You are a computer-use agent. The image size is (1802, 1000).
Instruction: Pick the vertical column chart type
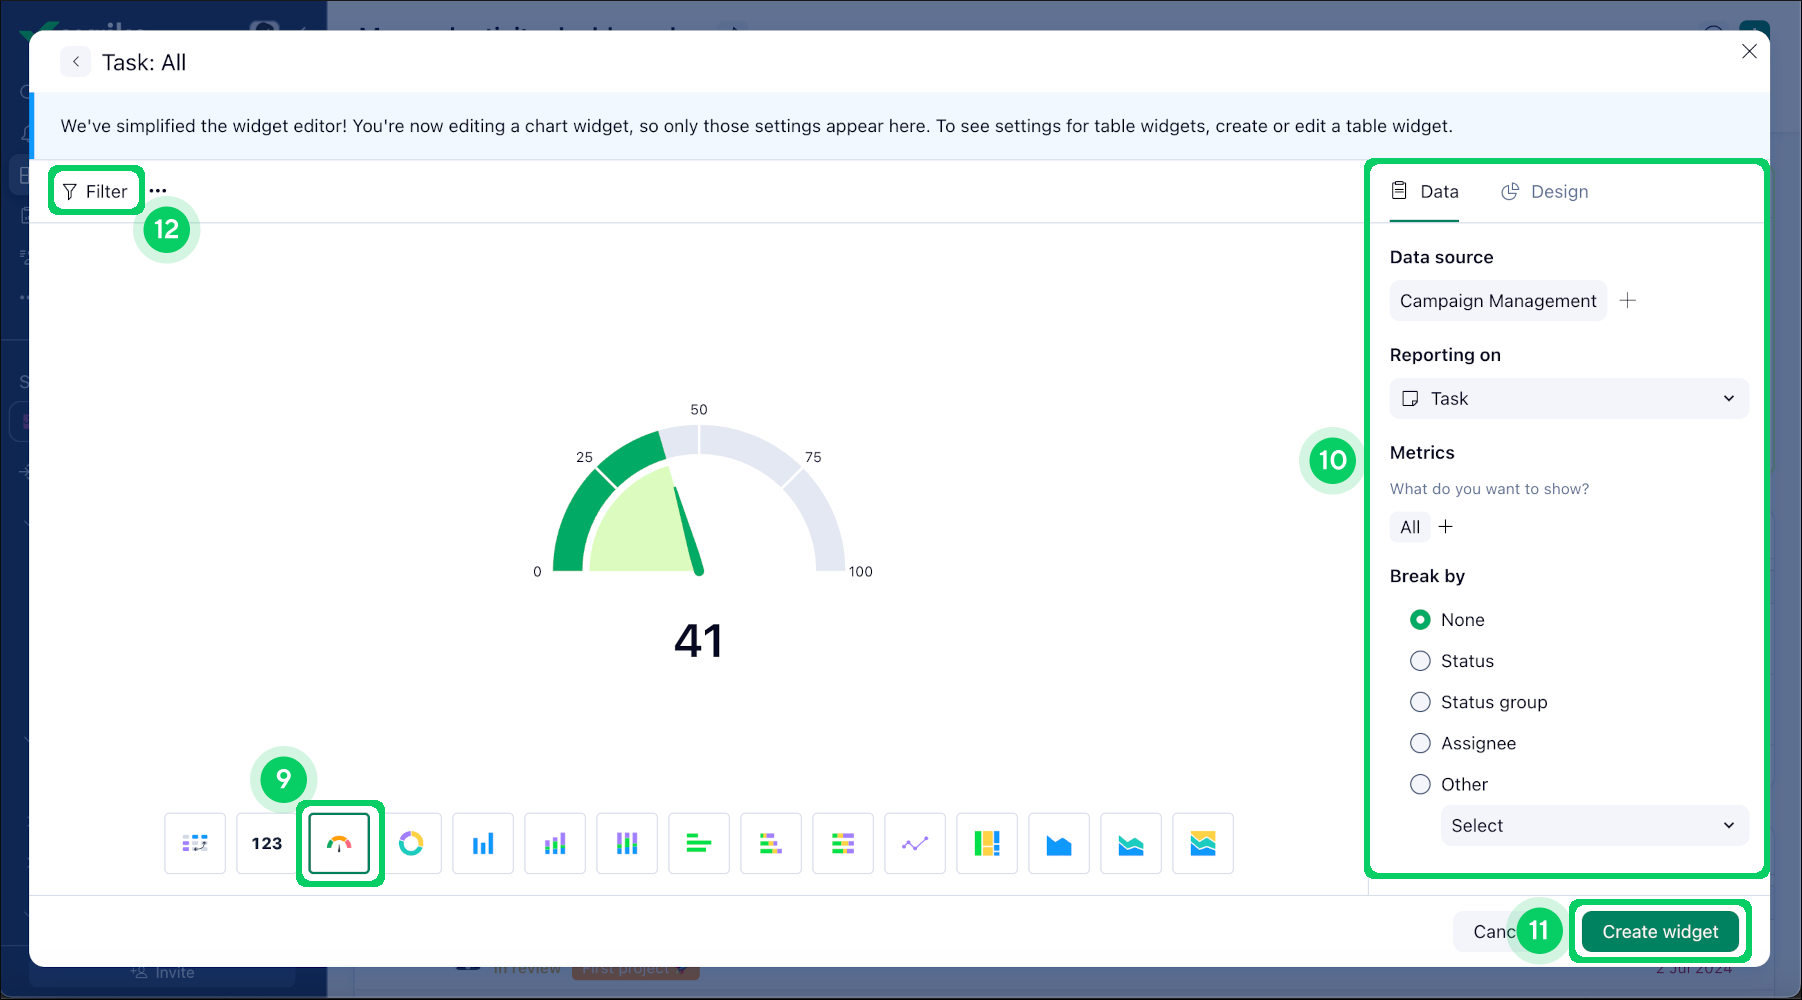click(483, 843)
